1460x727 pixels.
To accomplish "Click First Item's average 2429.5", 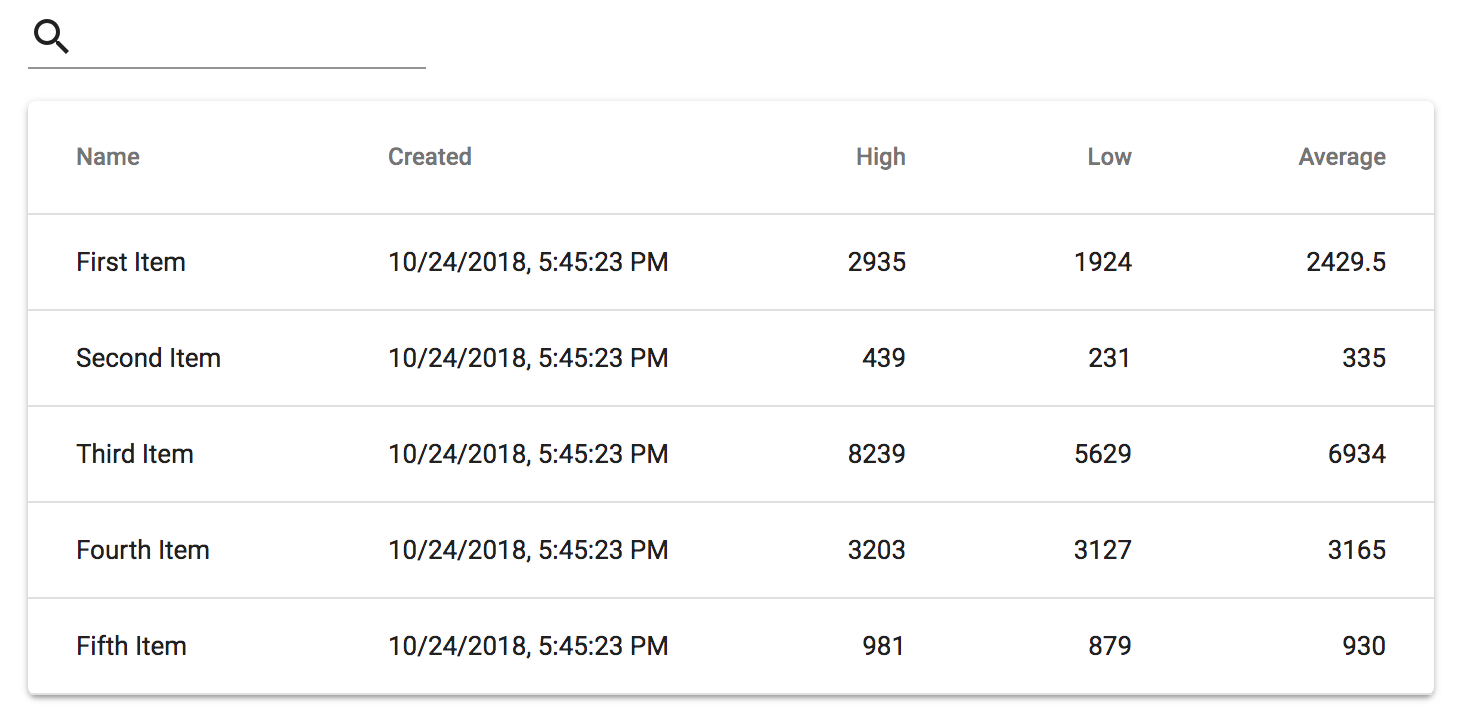I will click(x=1345, y=262).
